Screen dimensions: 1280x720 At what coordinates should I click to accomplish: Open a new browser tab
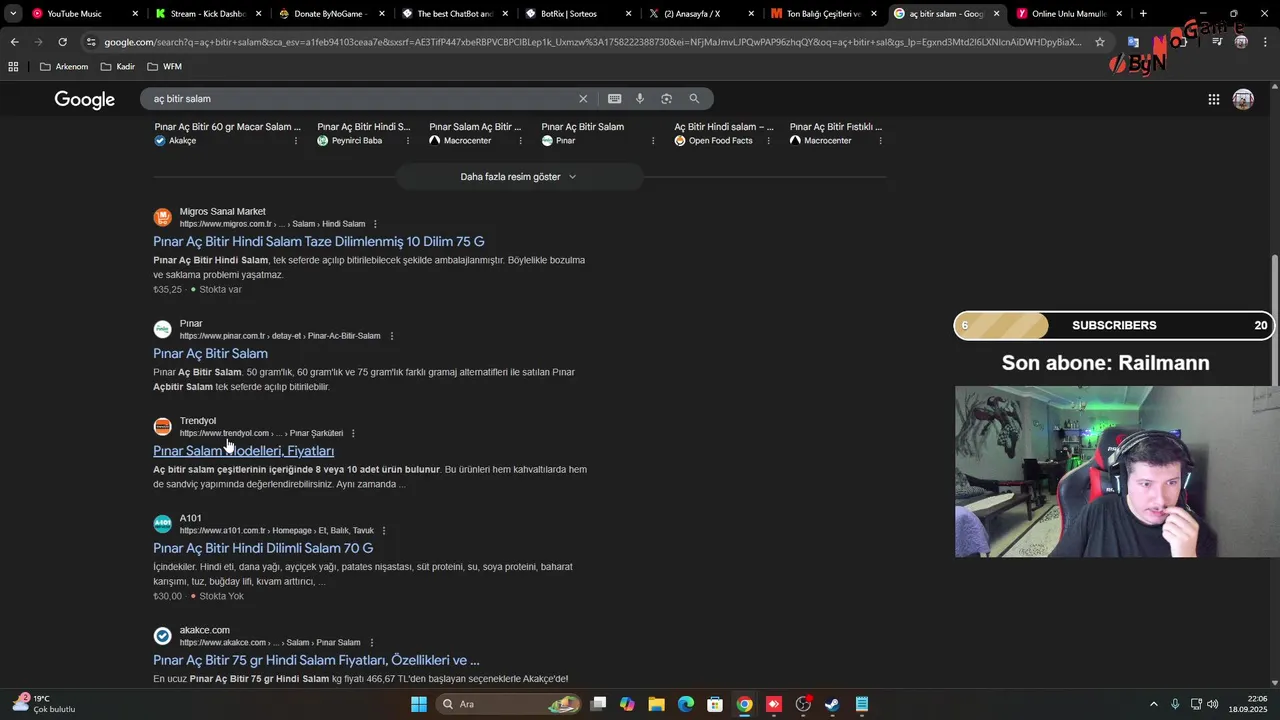(1143, 14)
